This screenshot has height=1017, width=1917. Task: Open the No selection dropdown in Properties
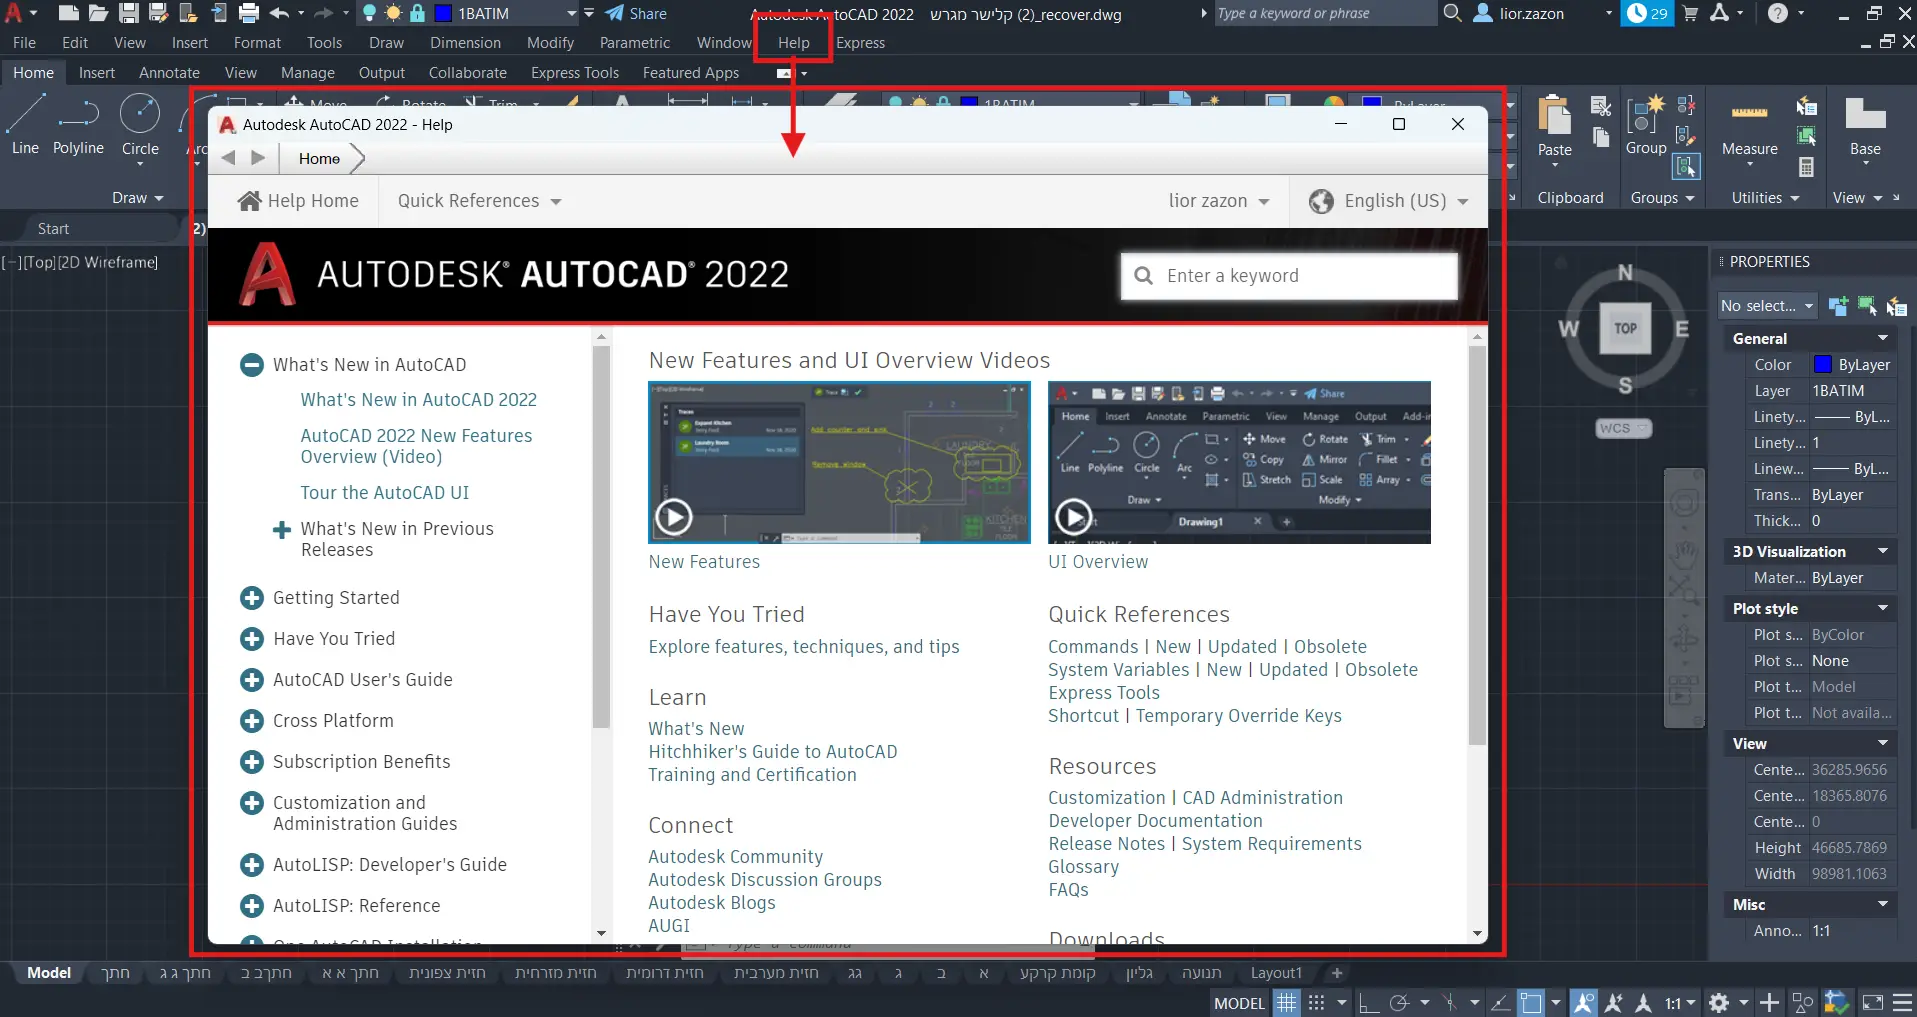click(1767, 306)
